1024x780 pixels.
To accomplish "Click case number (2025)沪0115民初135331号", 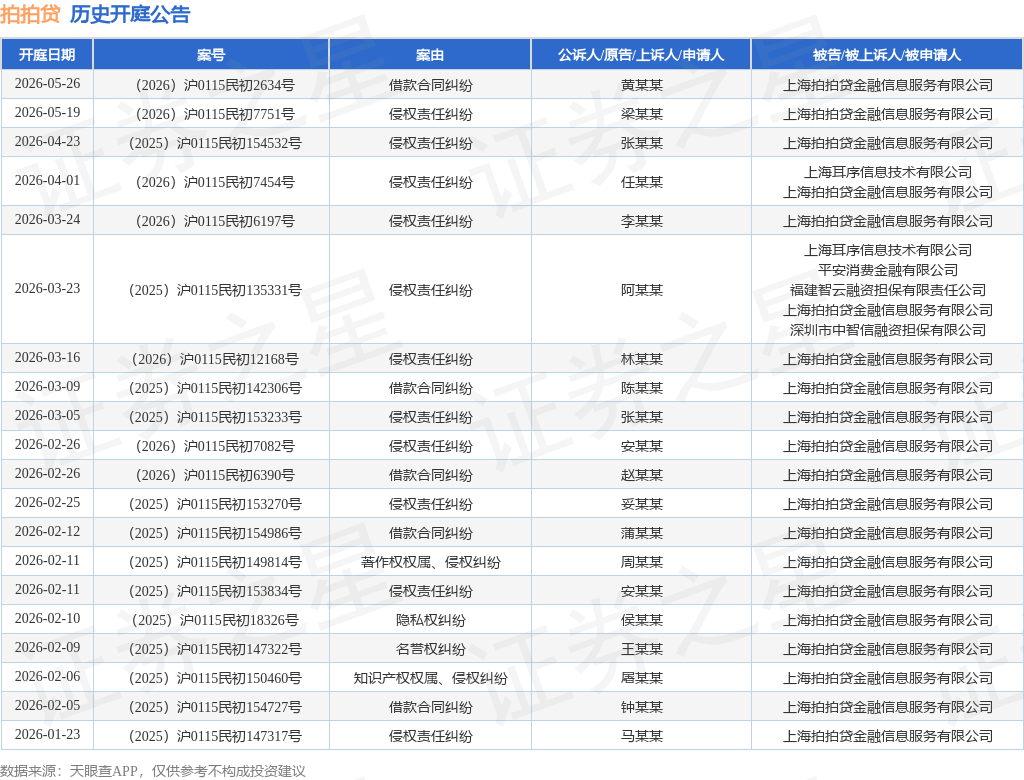I will (215, 290).
